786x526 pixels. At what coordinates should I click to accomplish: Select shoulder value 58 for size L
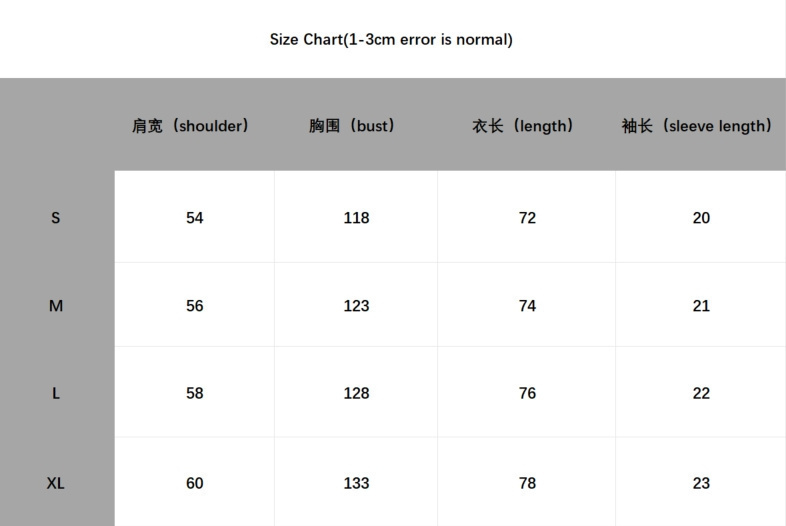pyautogui.click(x=194, y=393)
